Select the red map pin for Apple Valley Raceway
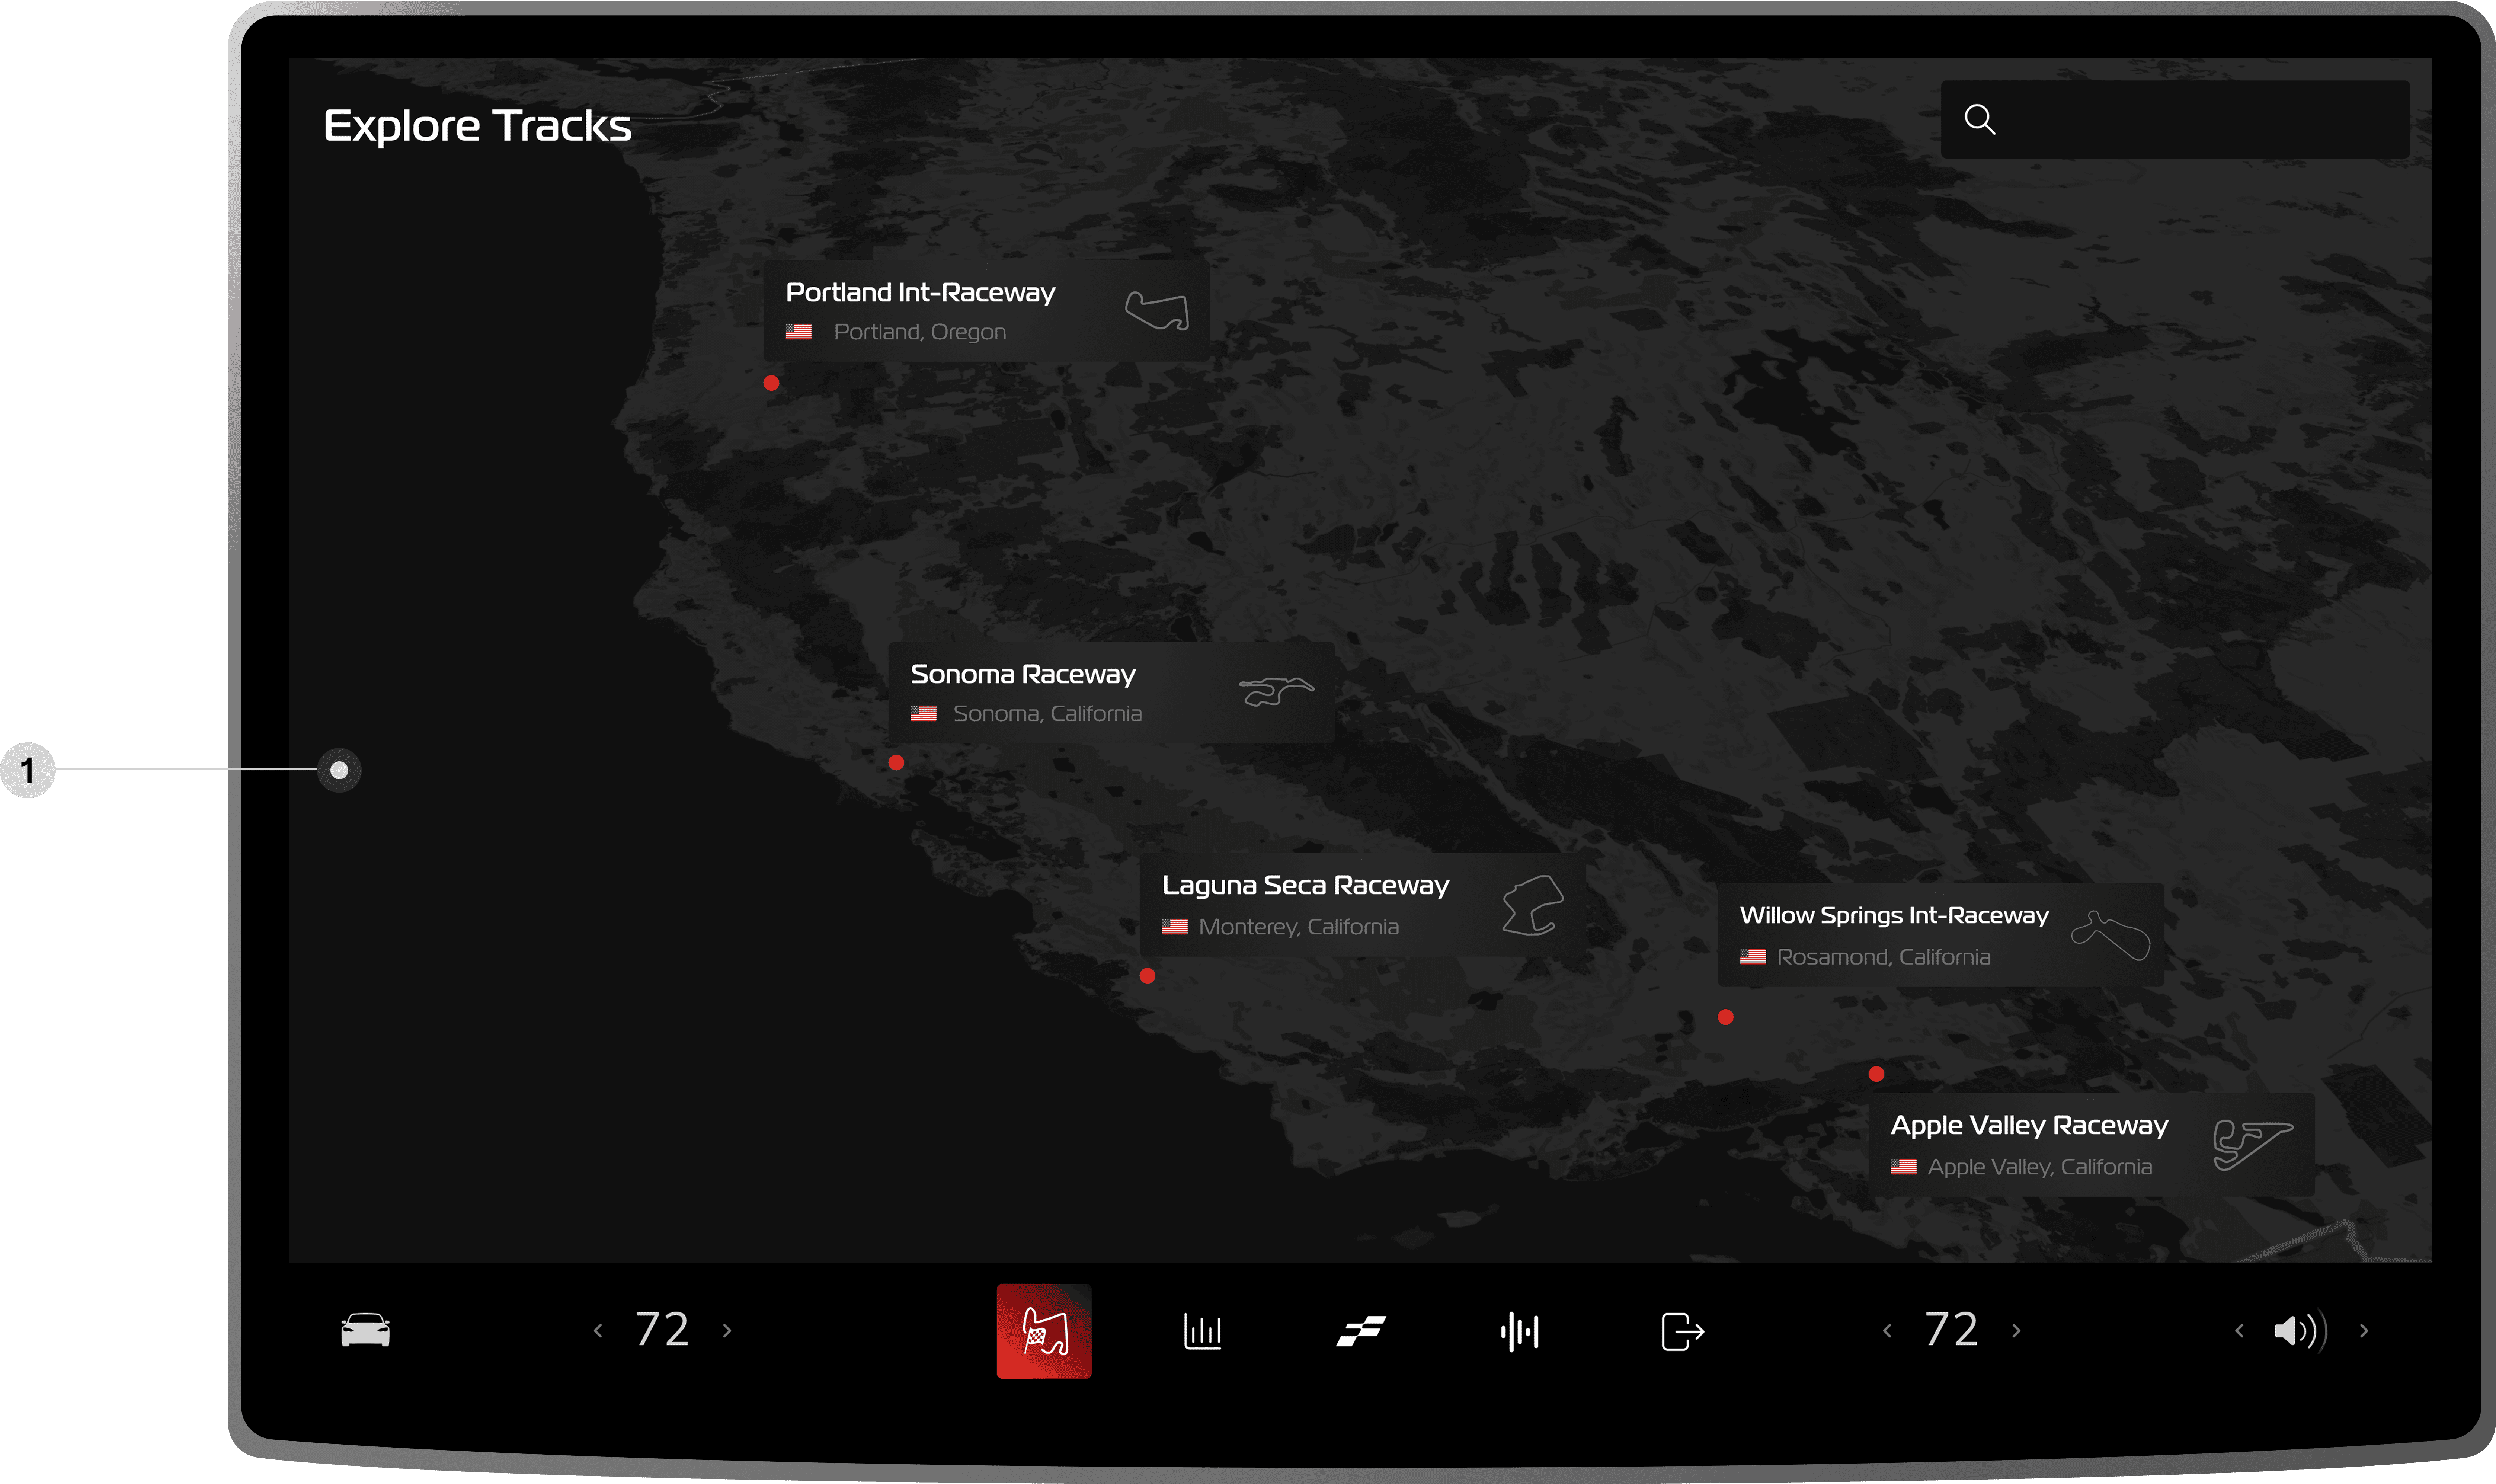 click(x=1876, y=1074)
